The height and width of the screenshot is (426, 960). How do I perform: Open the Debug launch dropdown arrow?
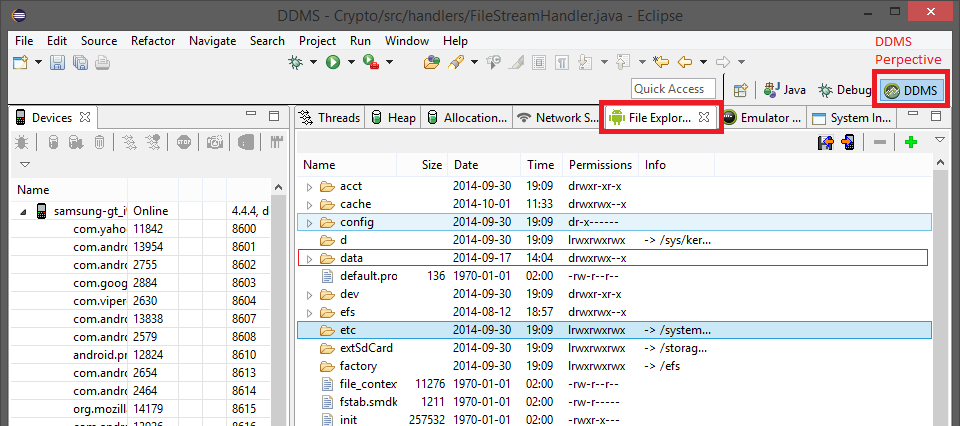[313, 62]
